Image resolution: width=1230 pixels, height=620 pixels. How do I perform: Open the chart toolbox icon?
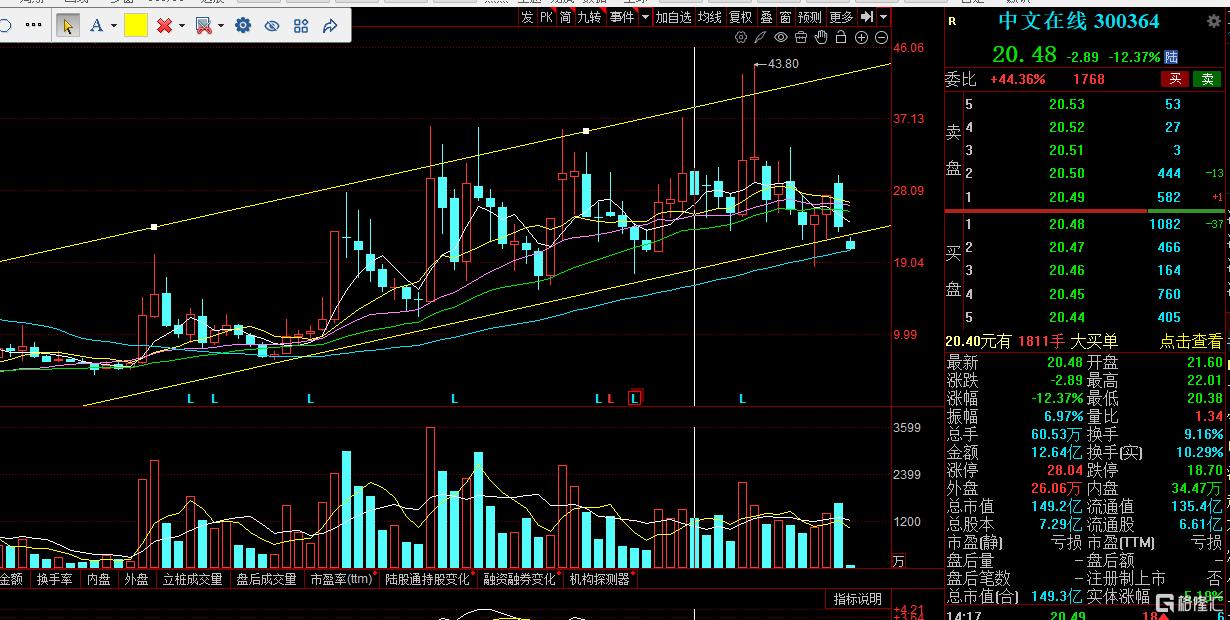801,38
